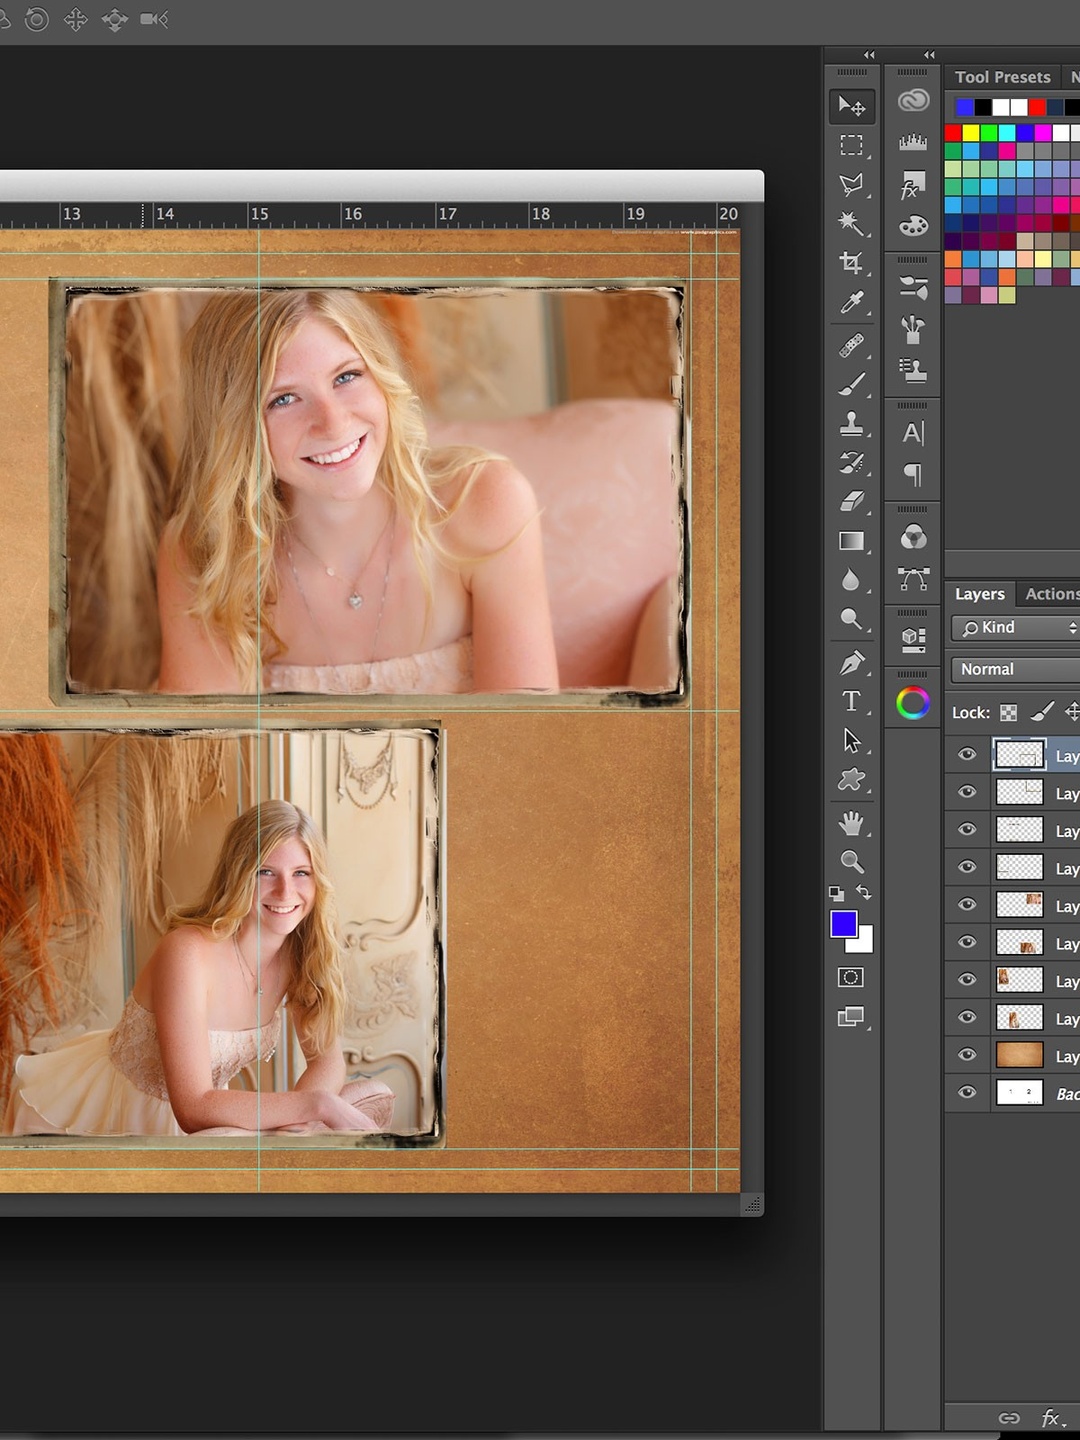Click the 3D pan mode icon
The height and width of the screenshot is (1440, 1080).
click(x=76, y=19)
